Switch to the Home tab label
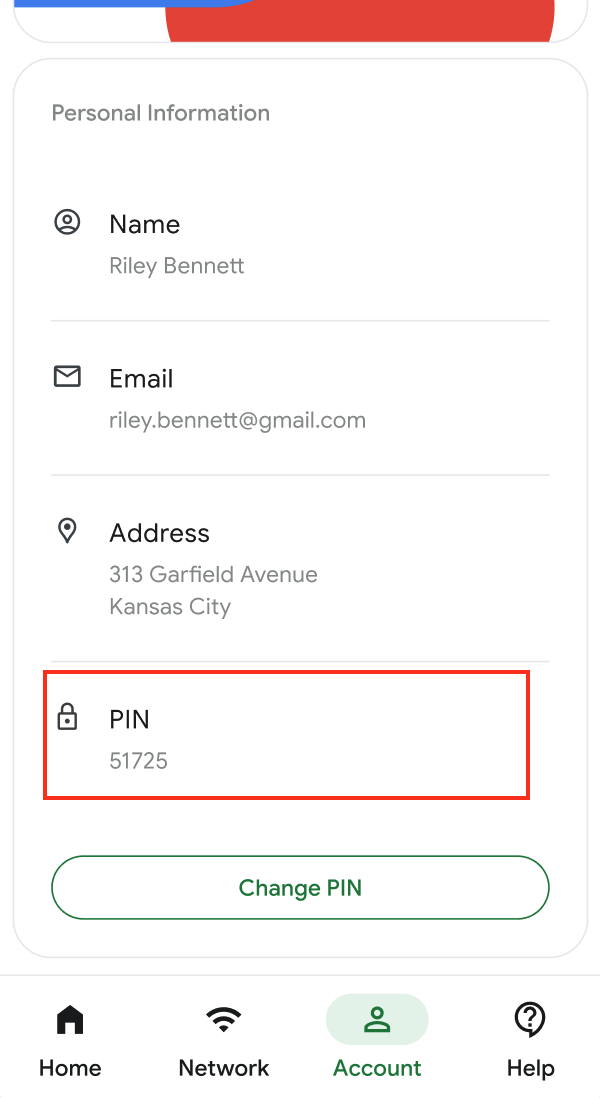Screen dimensions: 600x1098 point(70,1068)
